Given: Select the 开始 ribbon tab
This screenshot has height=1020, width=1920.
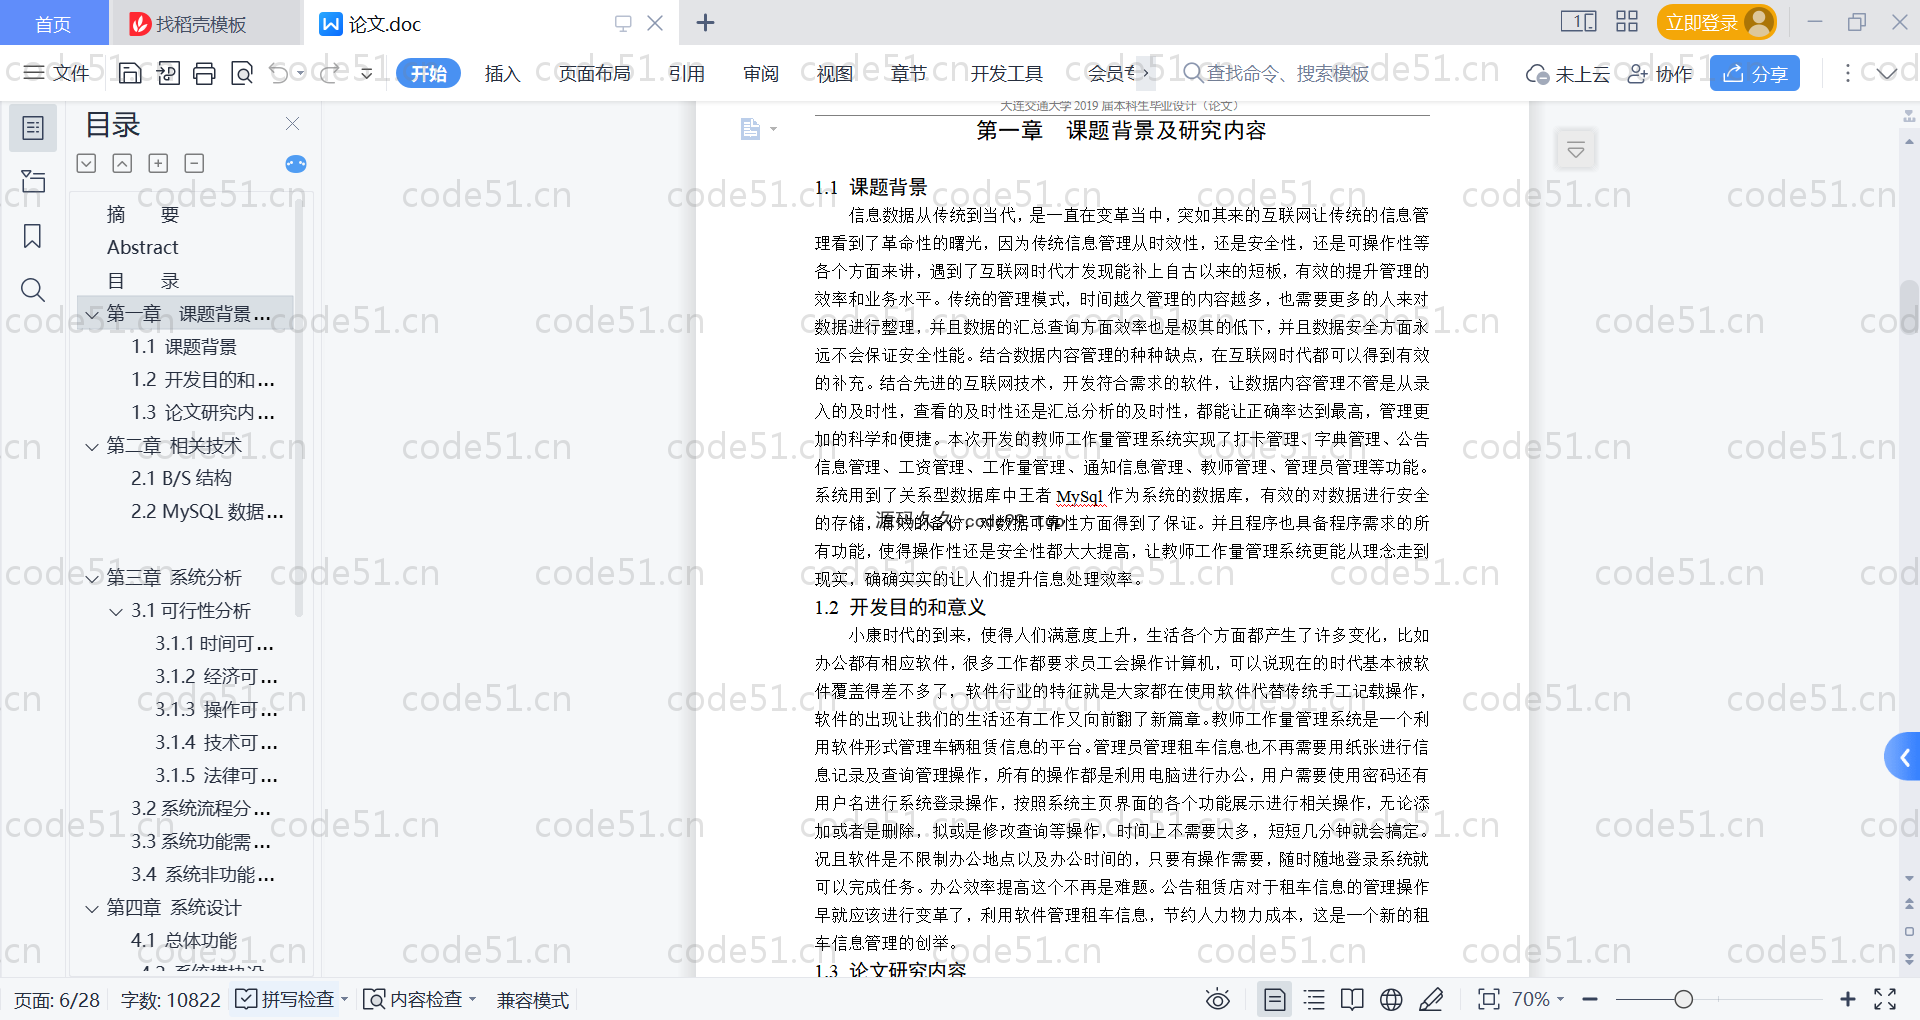Looking at the screenshot, I should click(428, 73).
